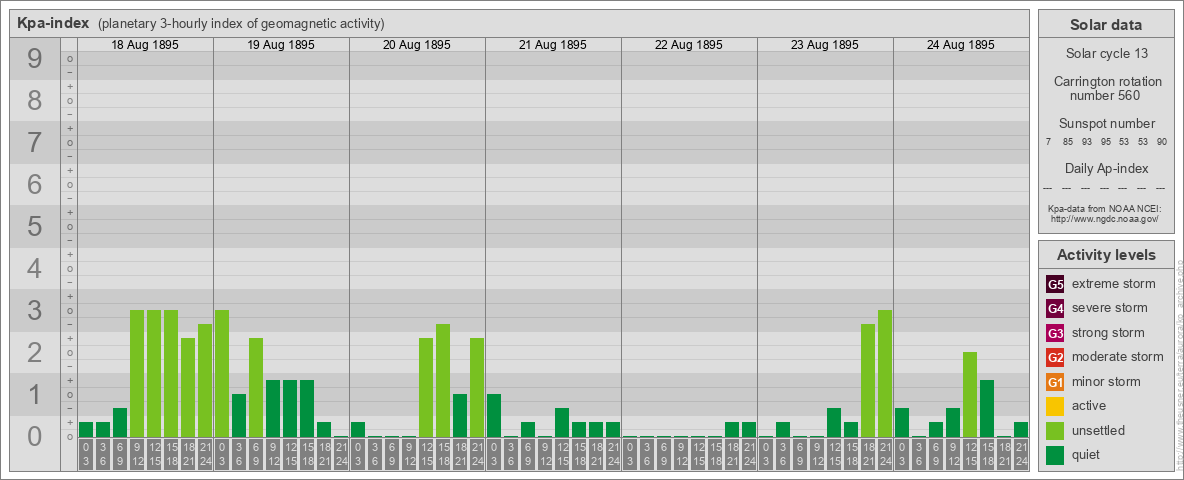Click the '21 Aug 1895' date header
The height and width of the screenshot is (480, 1184).
(553, 45)
